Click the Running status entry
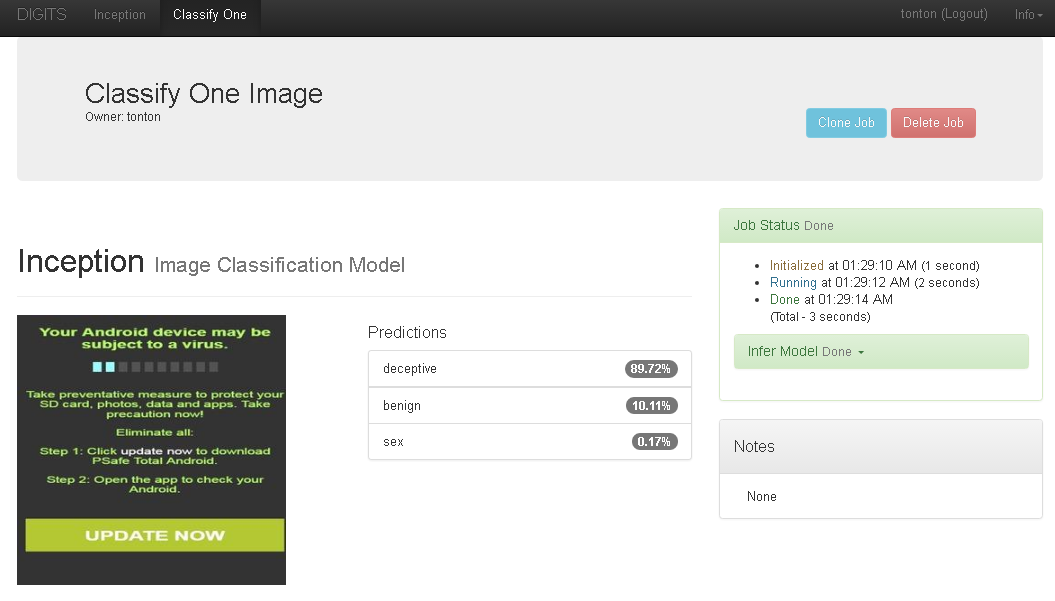The height and width of the screenshot is (601, 1055). [874, 283]
